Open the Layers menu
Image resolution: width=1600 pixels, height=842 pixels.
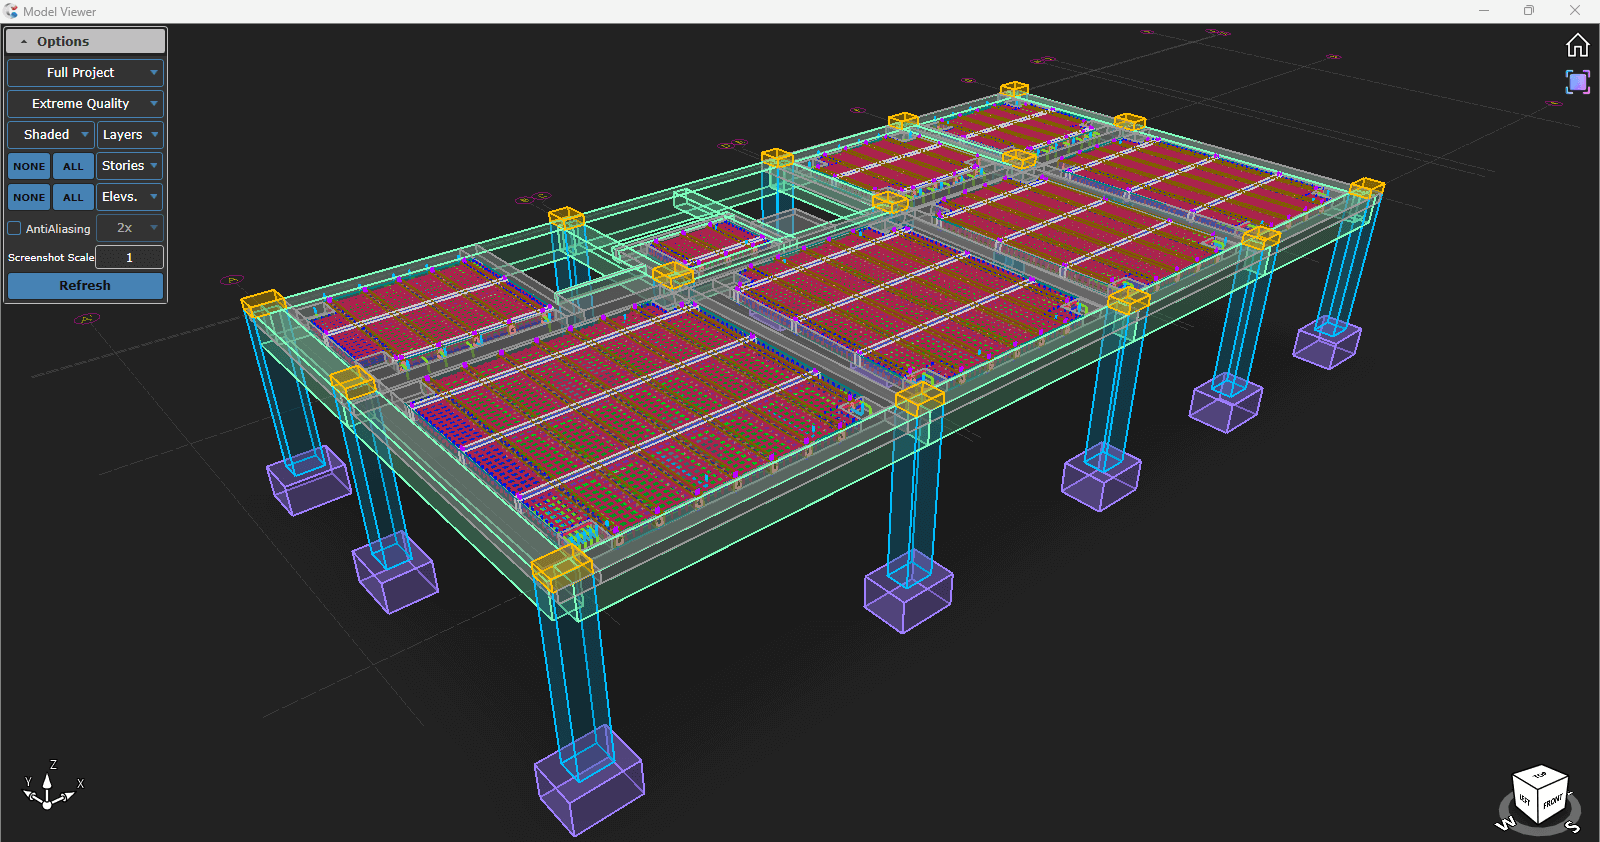click(x=130, y=135)
